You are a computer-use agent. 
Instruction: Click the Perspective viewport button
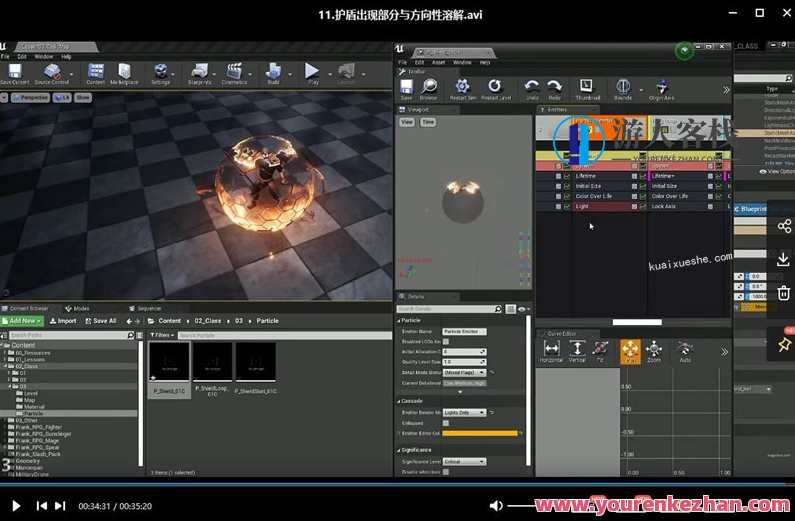[30, 97]
